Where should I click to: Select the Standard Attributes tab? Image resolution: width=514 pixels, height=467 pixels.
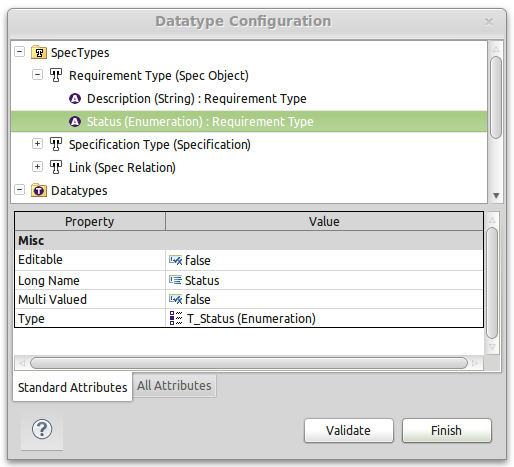click(x=72, y=387)
